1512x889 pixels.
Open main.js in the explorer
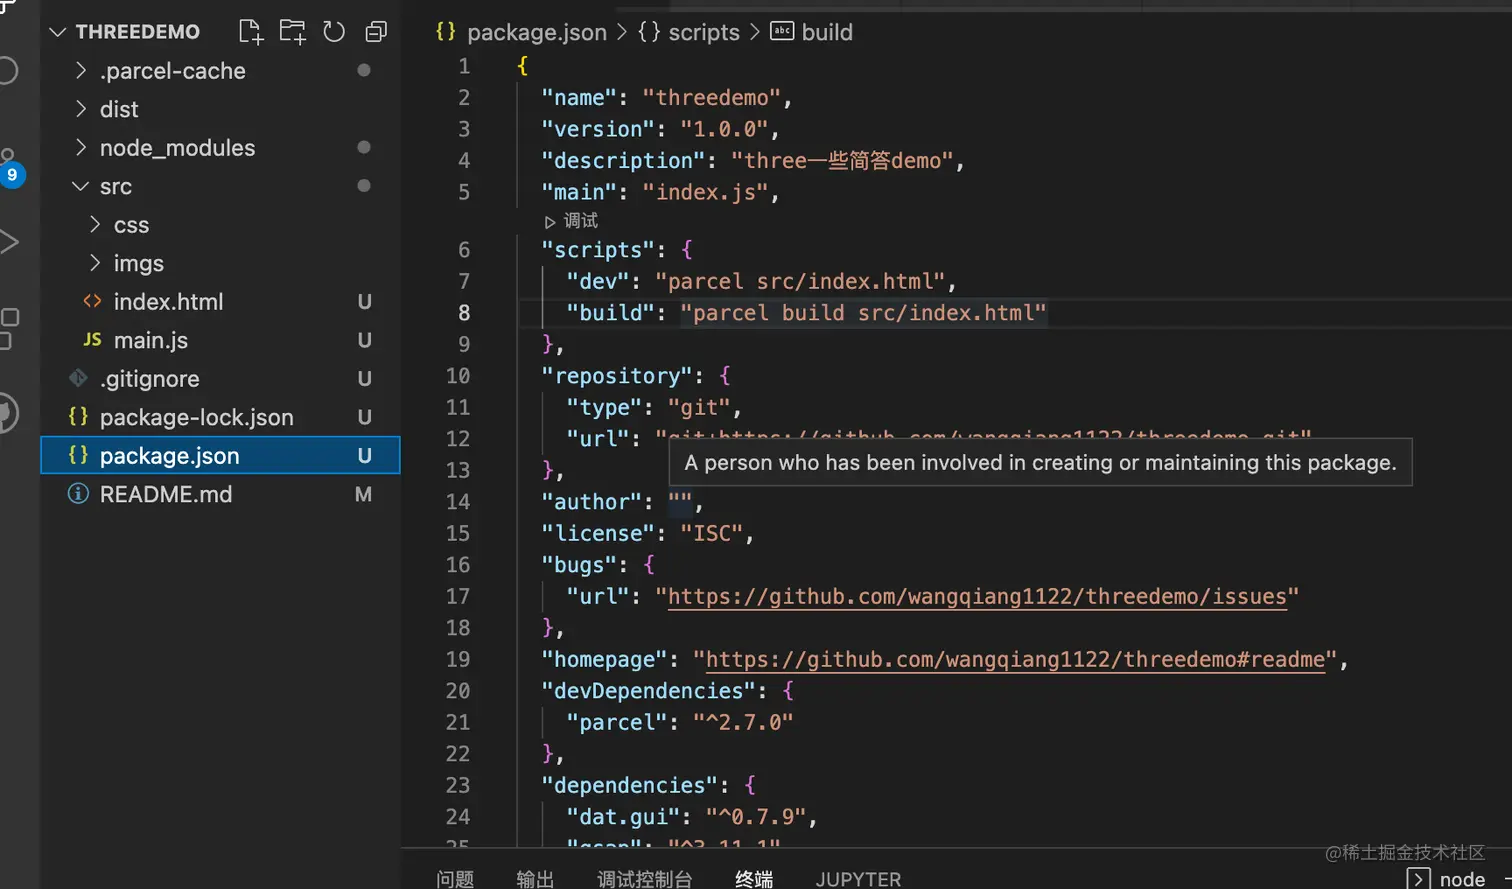(151, 340)
